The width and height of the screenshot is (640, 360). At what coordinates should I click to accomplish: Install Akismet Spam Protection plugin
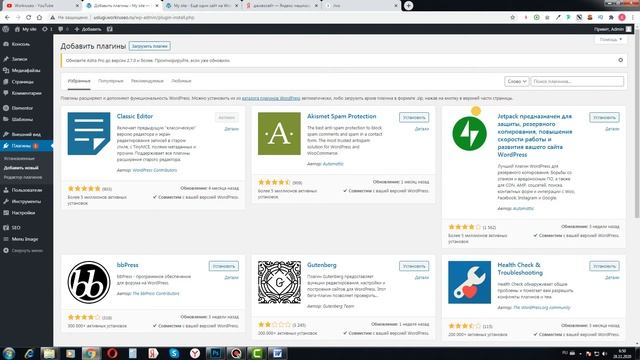(414, 118)
